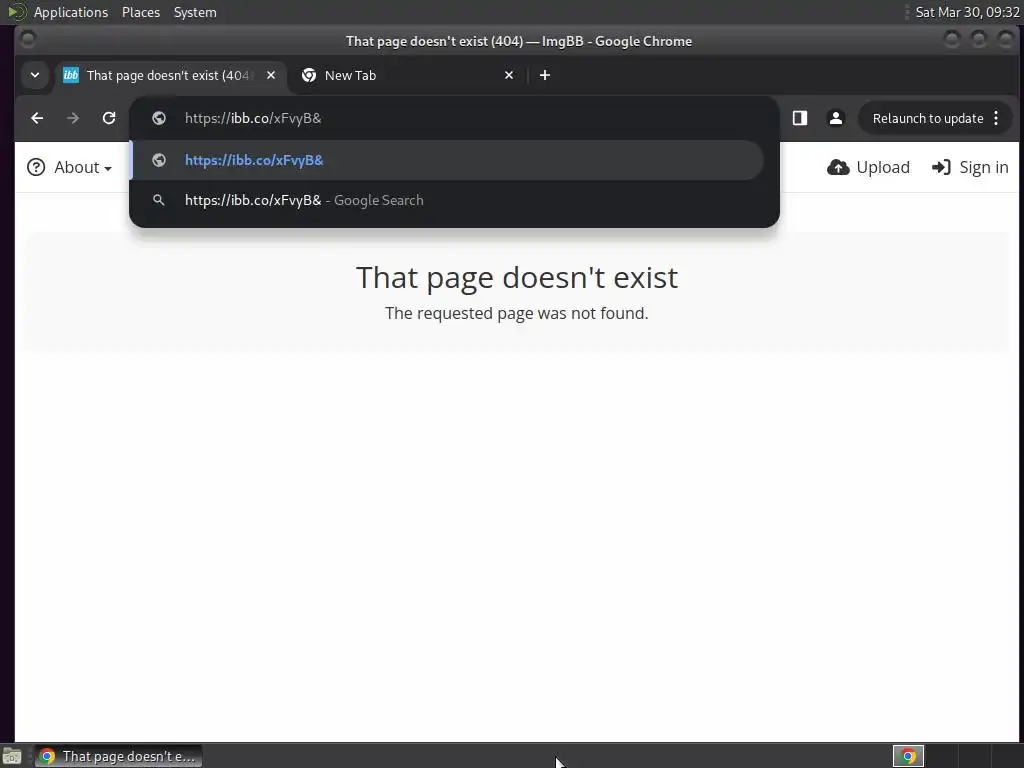Close the ImgBB 404 tab

pyautogui.click(x=270, y=75)
